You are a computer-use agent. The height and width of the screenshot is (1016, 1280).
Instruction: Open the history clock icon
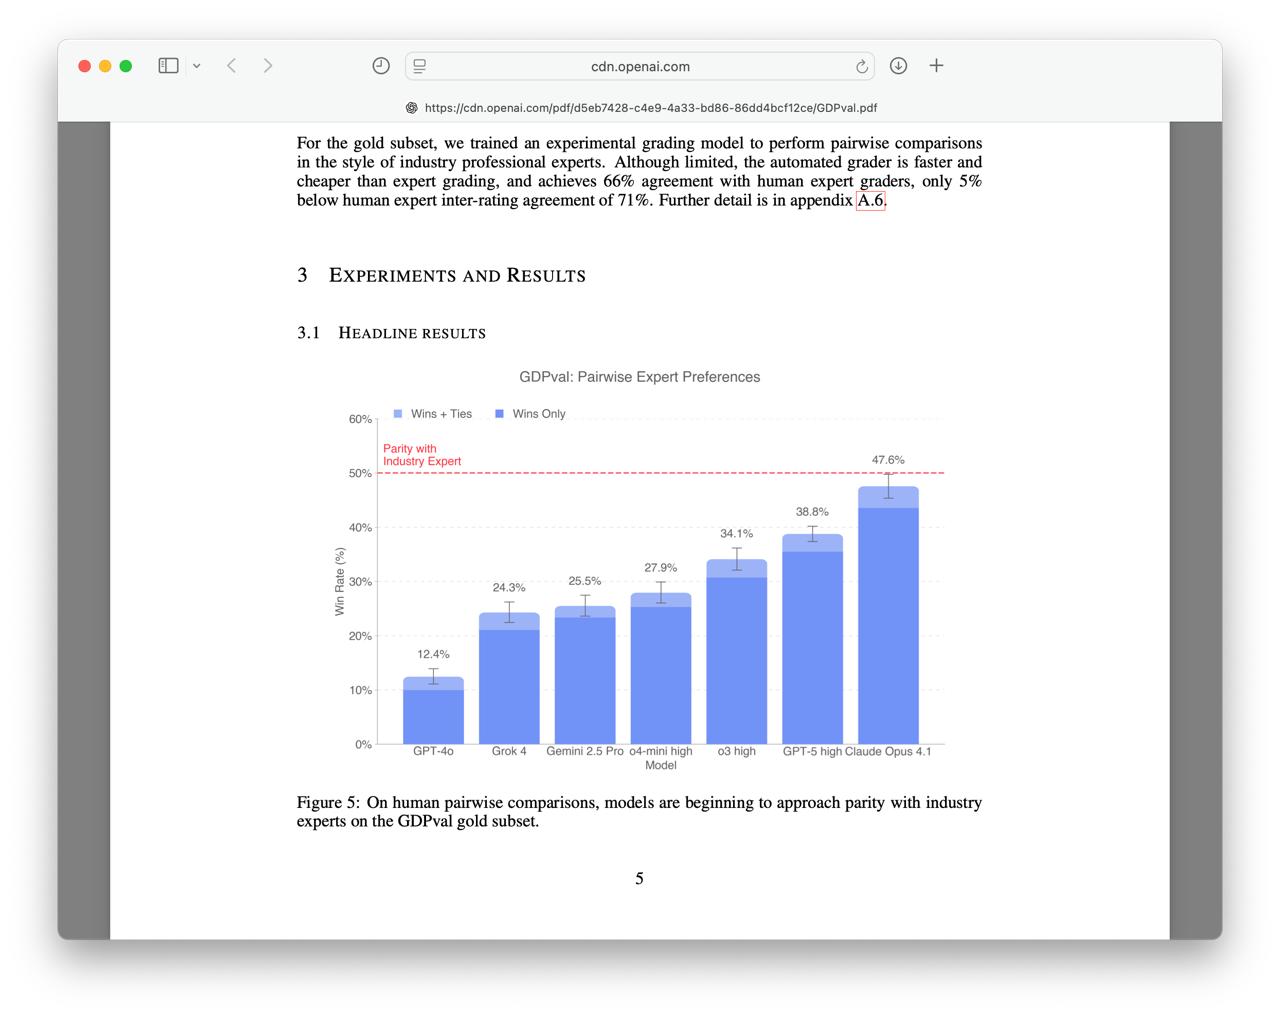click(x=381, y=66)
